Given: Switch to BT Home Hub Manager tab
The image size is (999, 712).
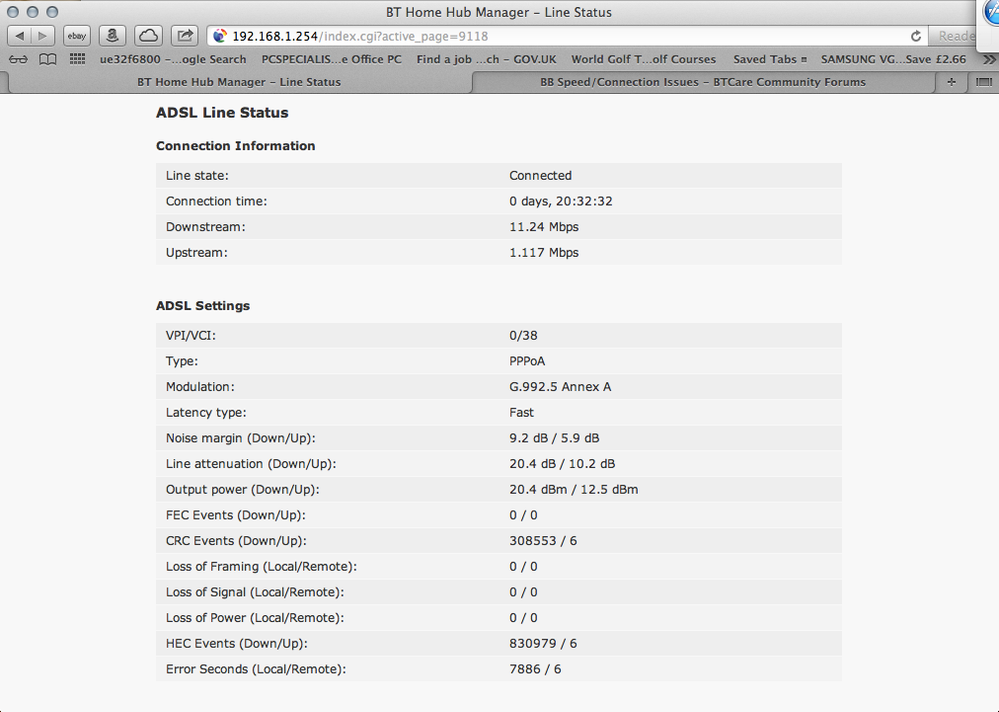Looking at the screenshot, I should (239, 82).
